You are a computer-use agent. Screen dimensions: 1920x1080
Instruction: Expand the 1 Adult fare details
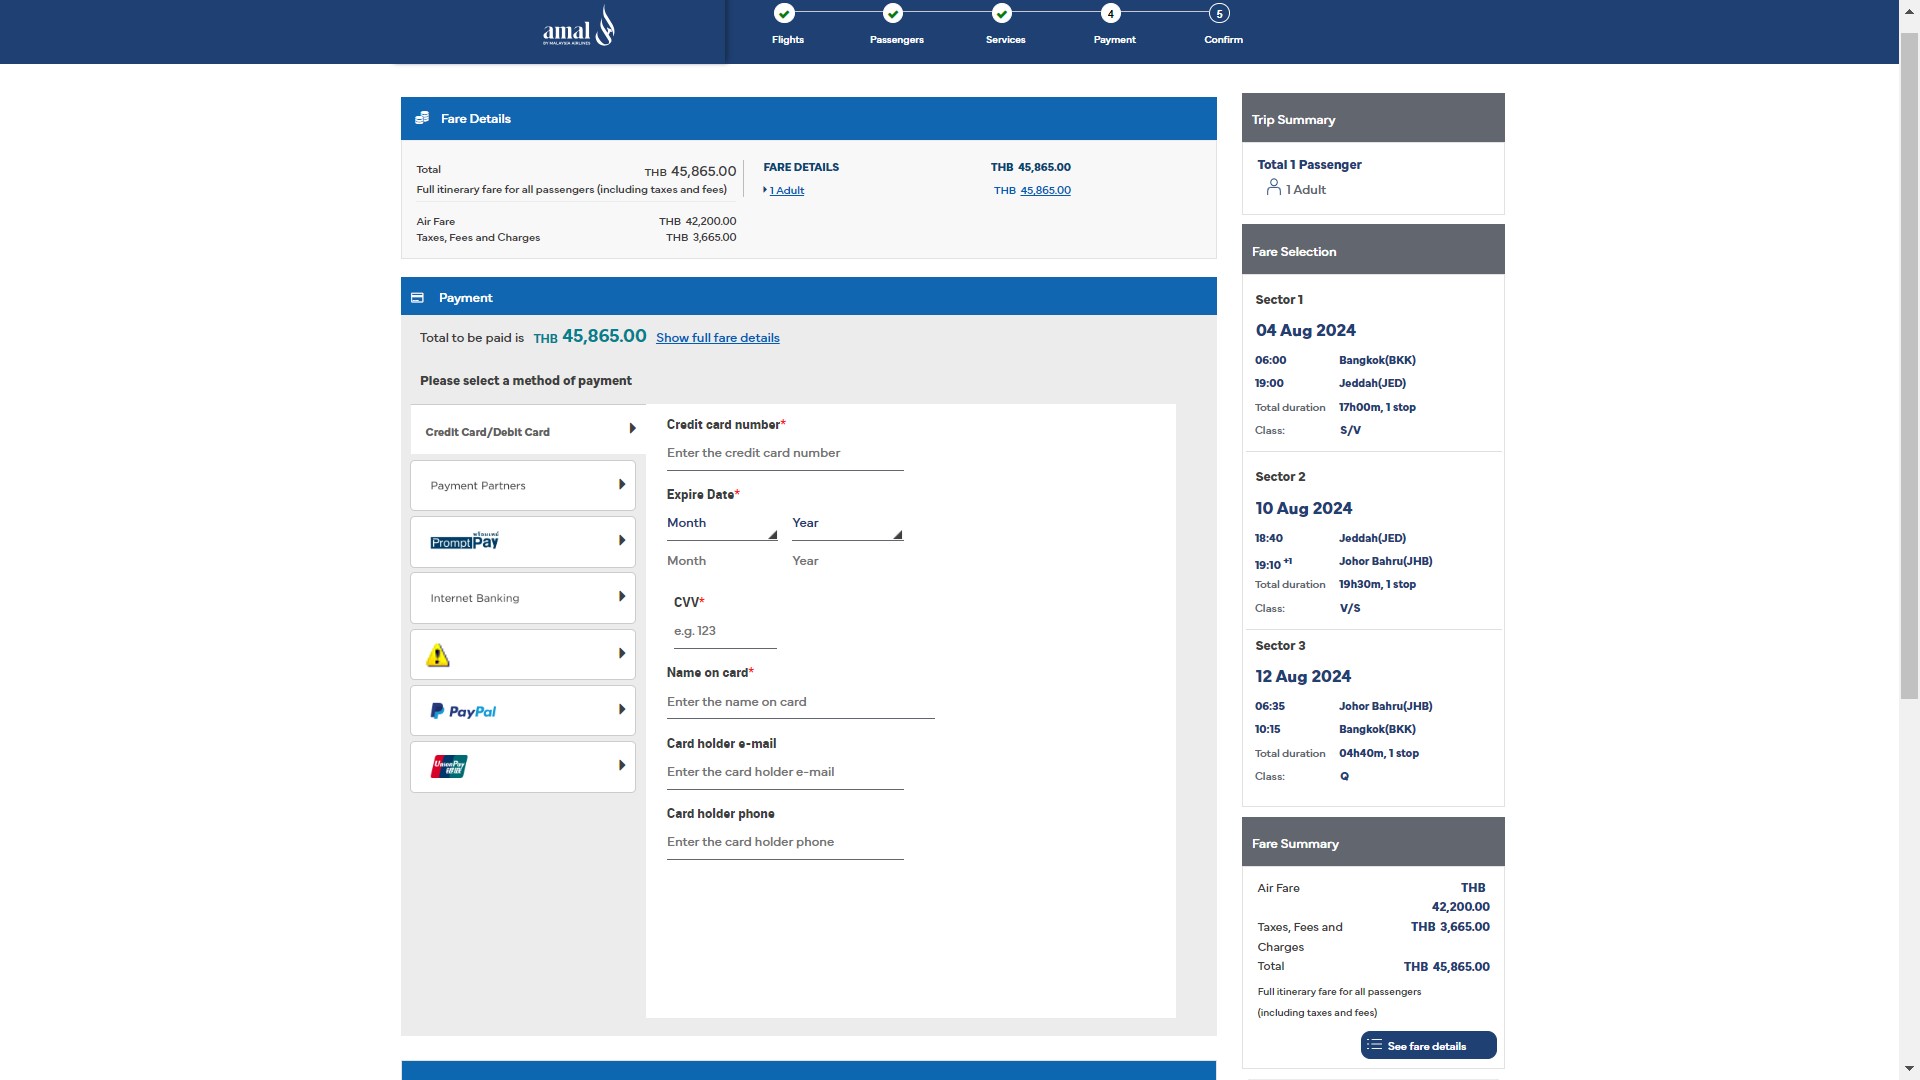786,191
